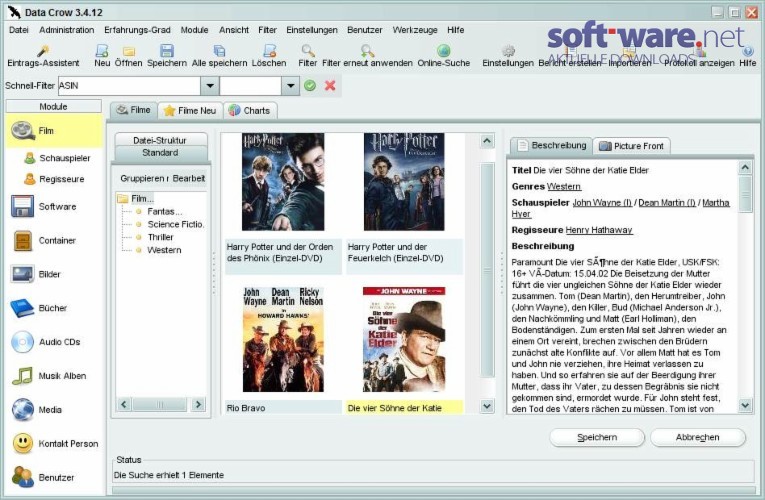Image resolution: width=765 pixels, height=500 pixels.
Task: Open the Dean Martin (I) actor link
Action: [x=667, y=202]
